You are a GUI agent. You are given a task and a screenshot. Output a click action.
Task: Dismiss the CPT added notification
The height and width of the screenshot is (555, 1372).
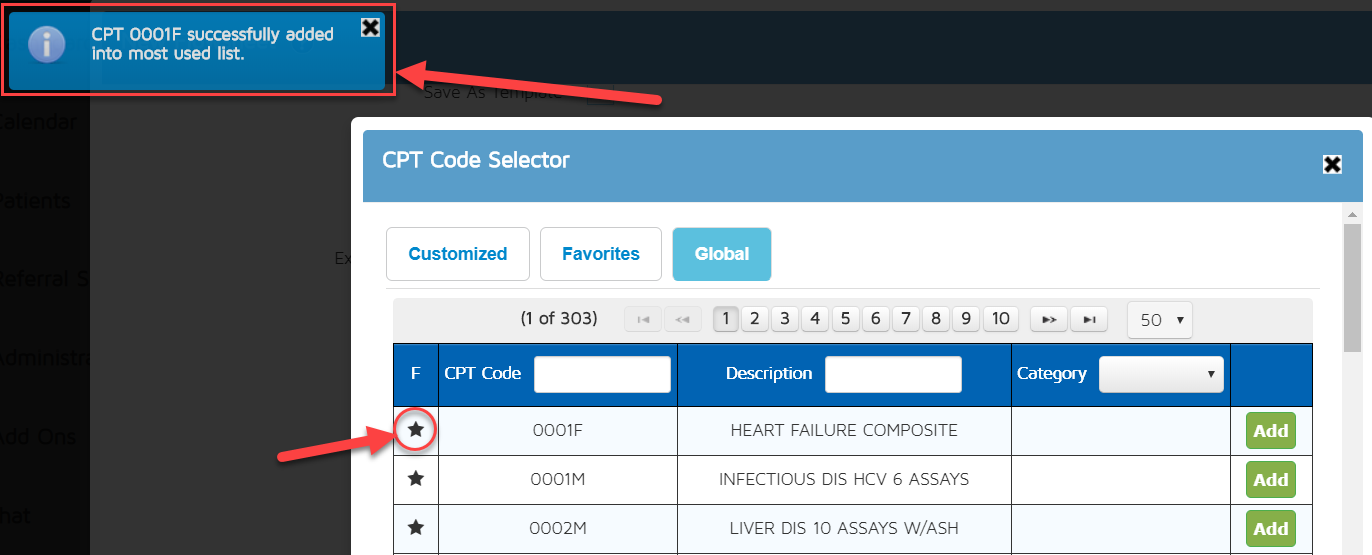(x=370, y=27)
